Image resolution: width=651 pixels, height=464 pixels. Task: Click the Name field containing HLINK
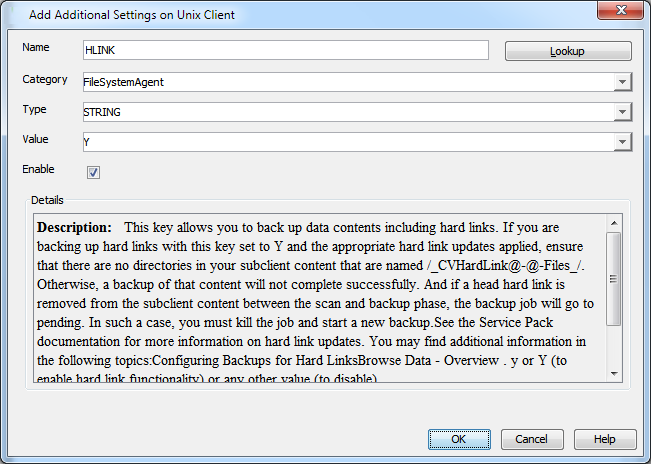285,50
